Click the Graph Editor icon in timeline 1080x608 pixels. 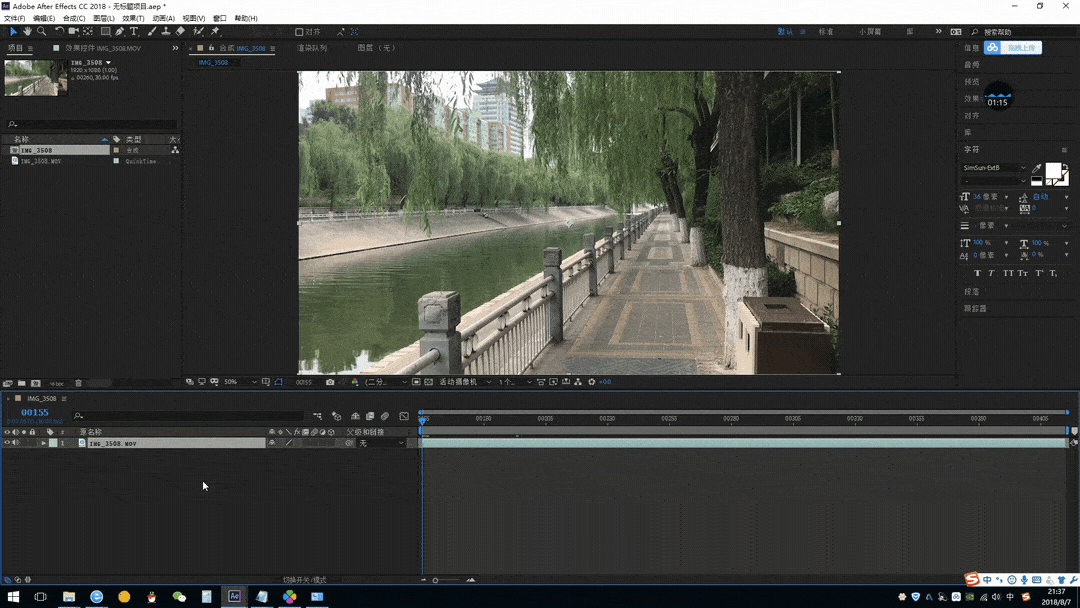coord(404,416)
